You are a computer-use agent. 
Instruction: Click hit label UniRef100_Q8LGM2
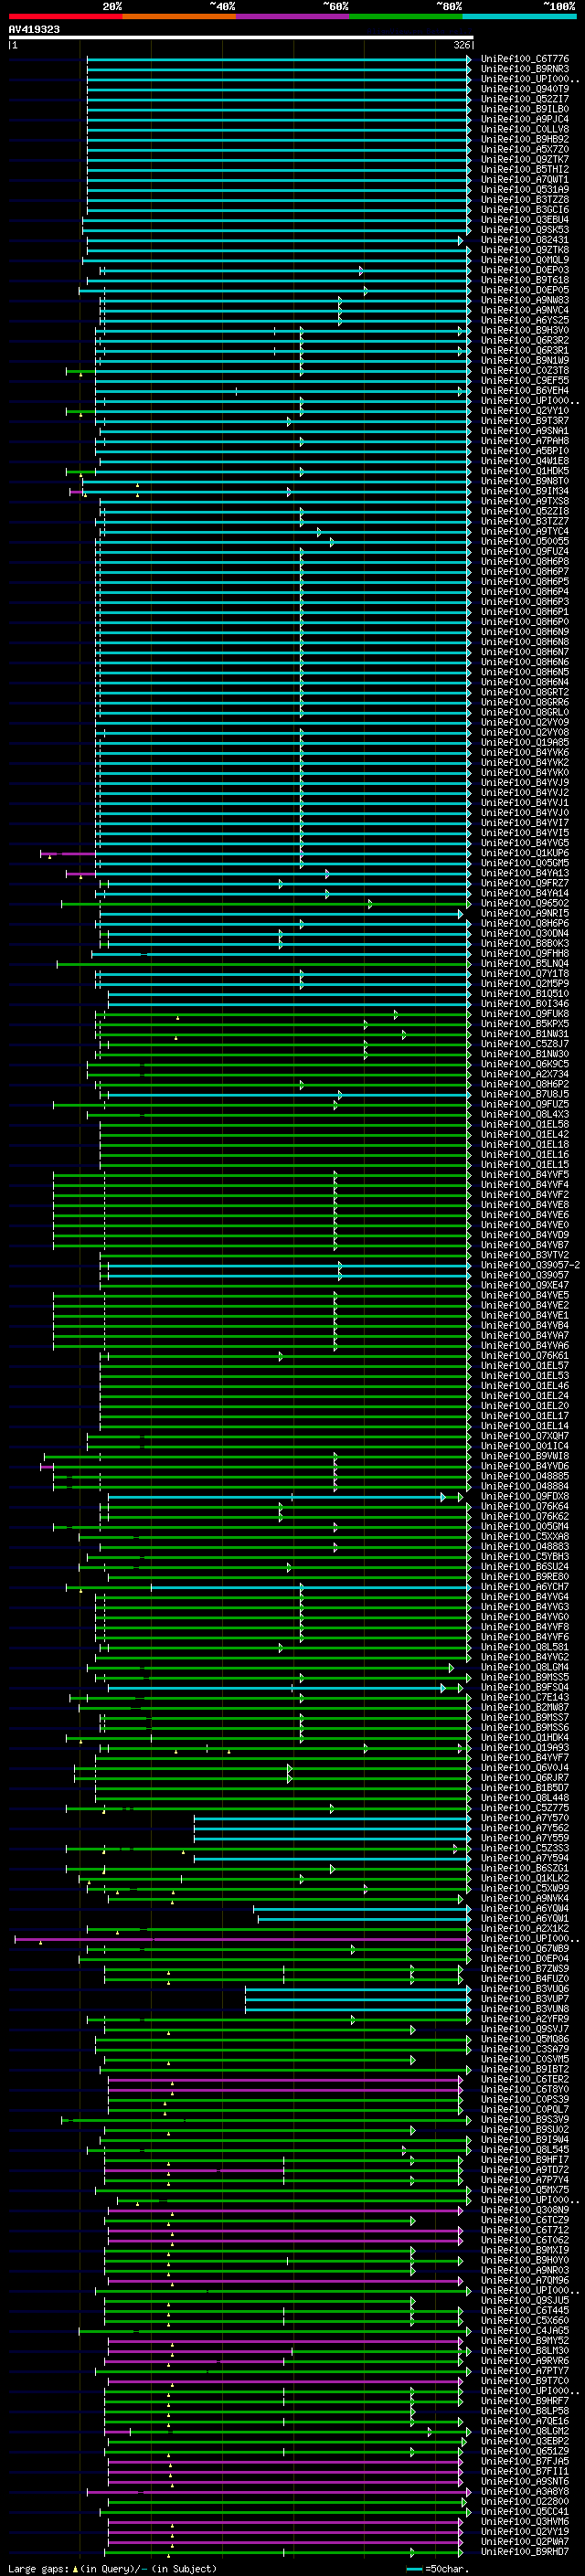525,2431
